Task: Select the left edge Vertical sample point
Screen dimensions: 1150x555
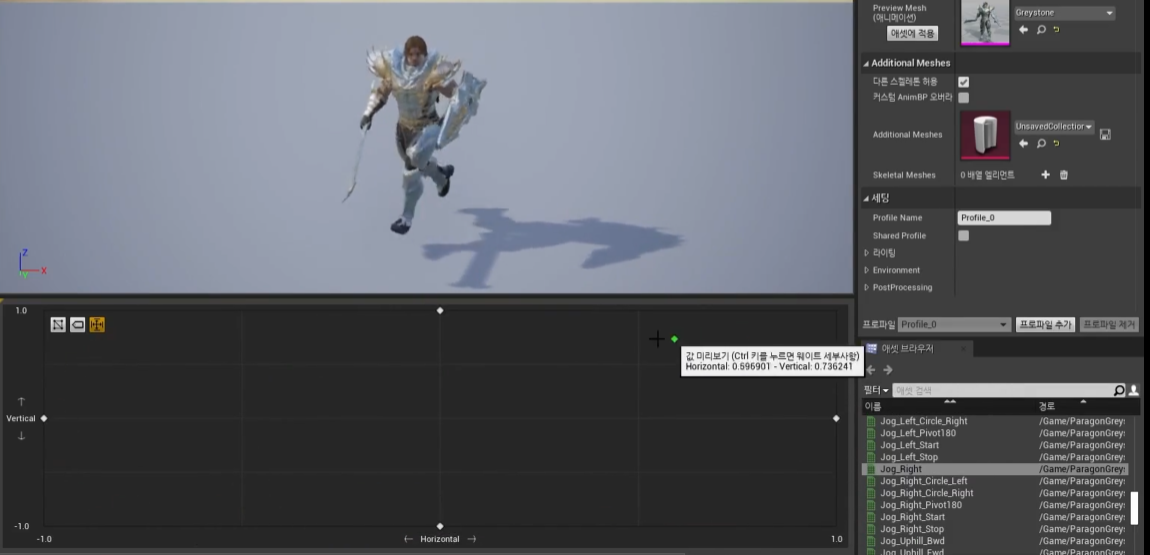Action: tap(44, 418)
